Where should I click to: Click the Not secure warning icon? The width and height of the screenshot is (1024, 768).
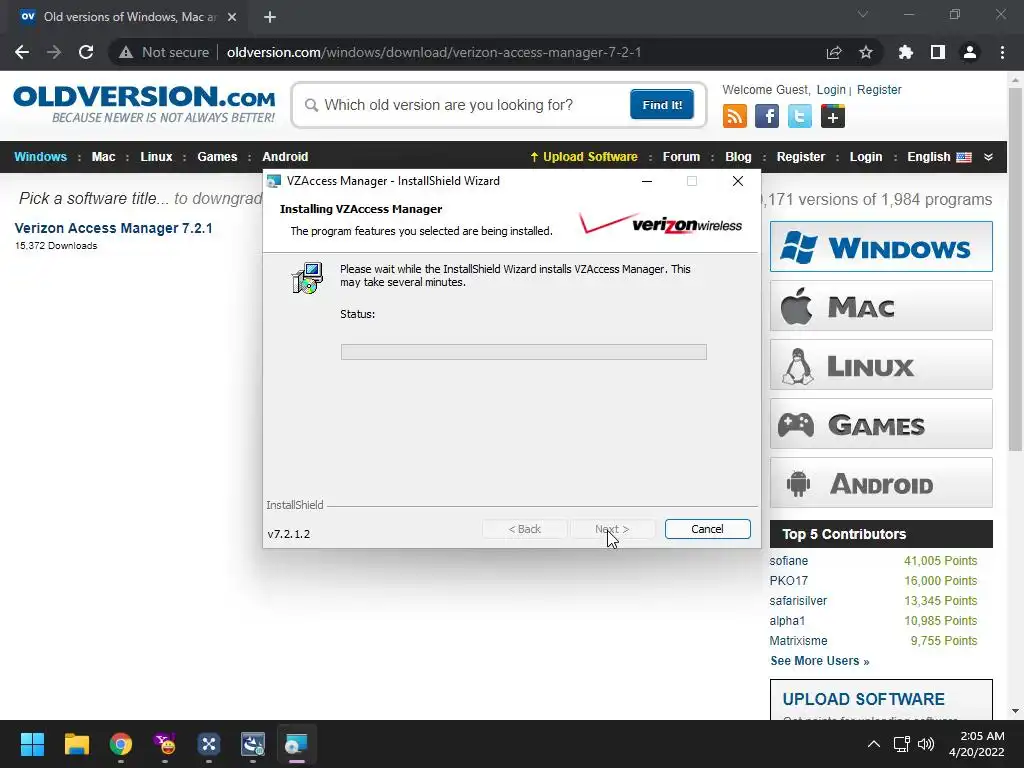tap(126, 52)
